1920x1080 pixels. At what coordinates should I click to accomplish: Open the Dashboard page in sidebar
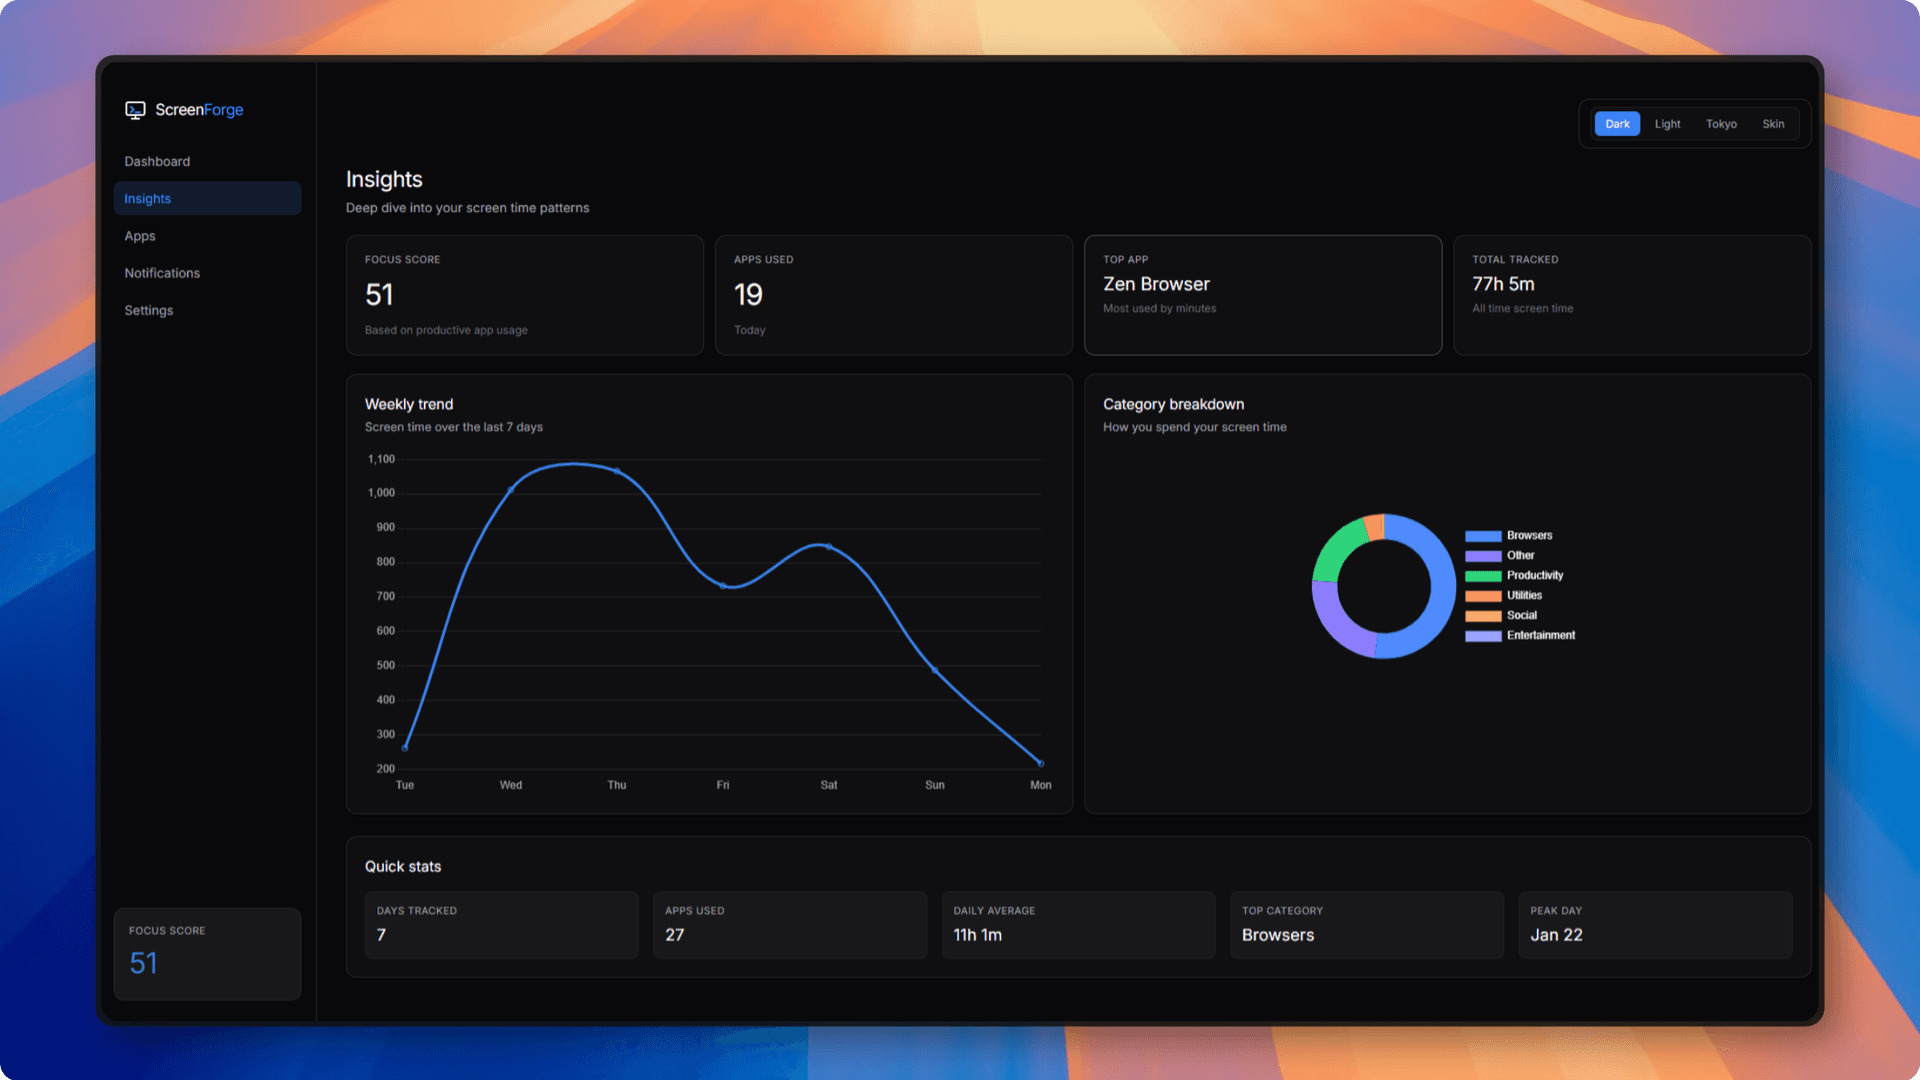tap(157, 161)
